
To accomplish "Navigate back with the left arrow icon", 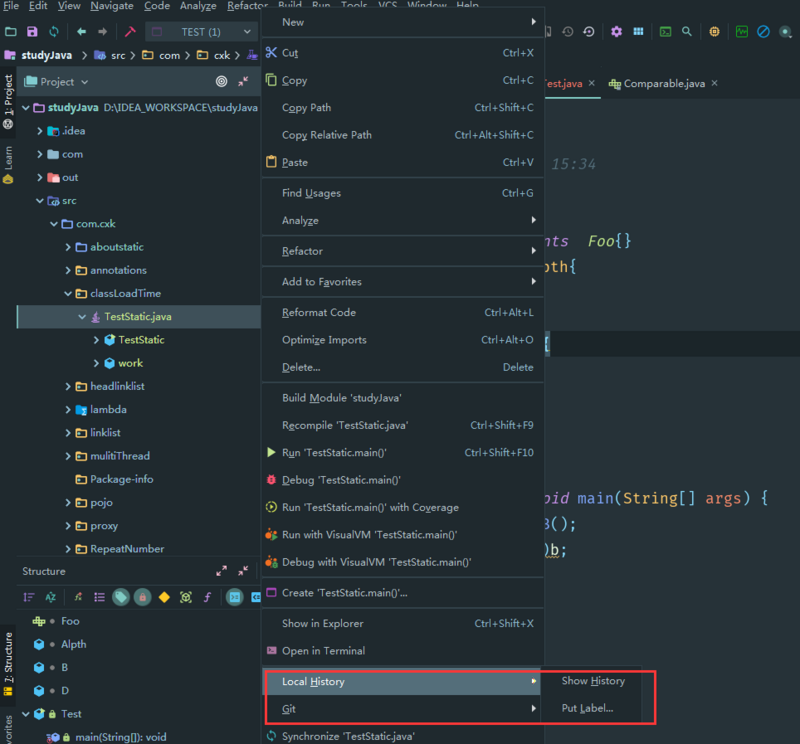I will pos(81,32).
